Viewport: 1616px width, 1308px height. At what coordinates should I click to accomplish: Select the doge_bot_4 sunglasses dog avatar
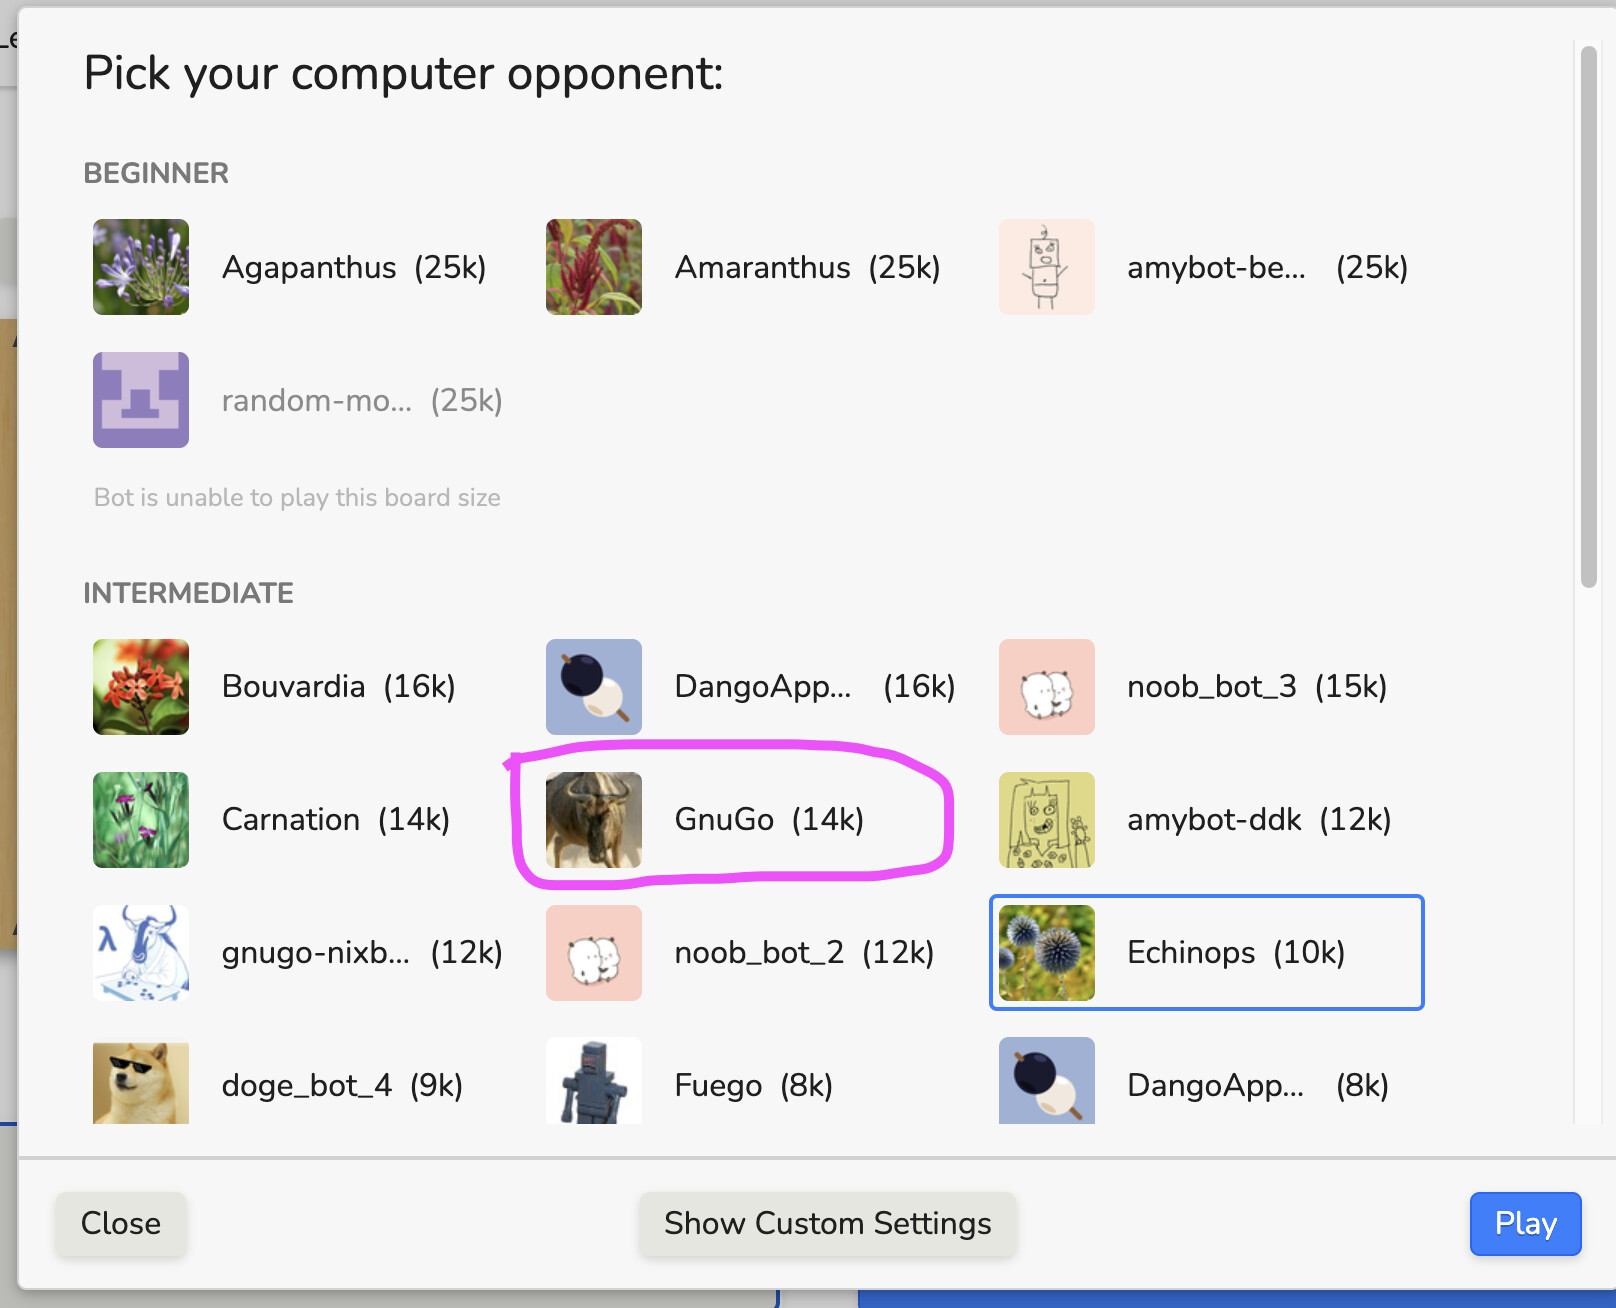[x=141, y=1084]
